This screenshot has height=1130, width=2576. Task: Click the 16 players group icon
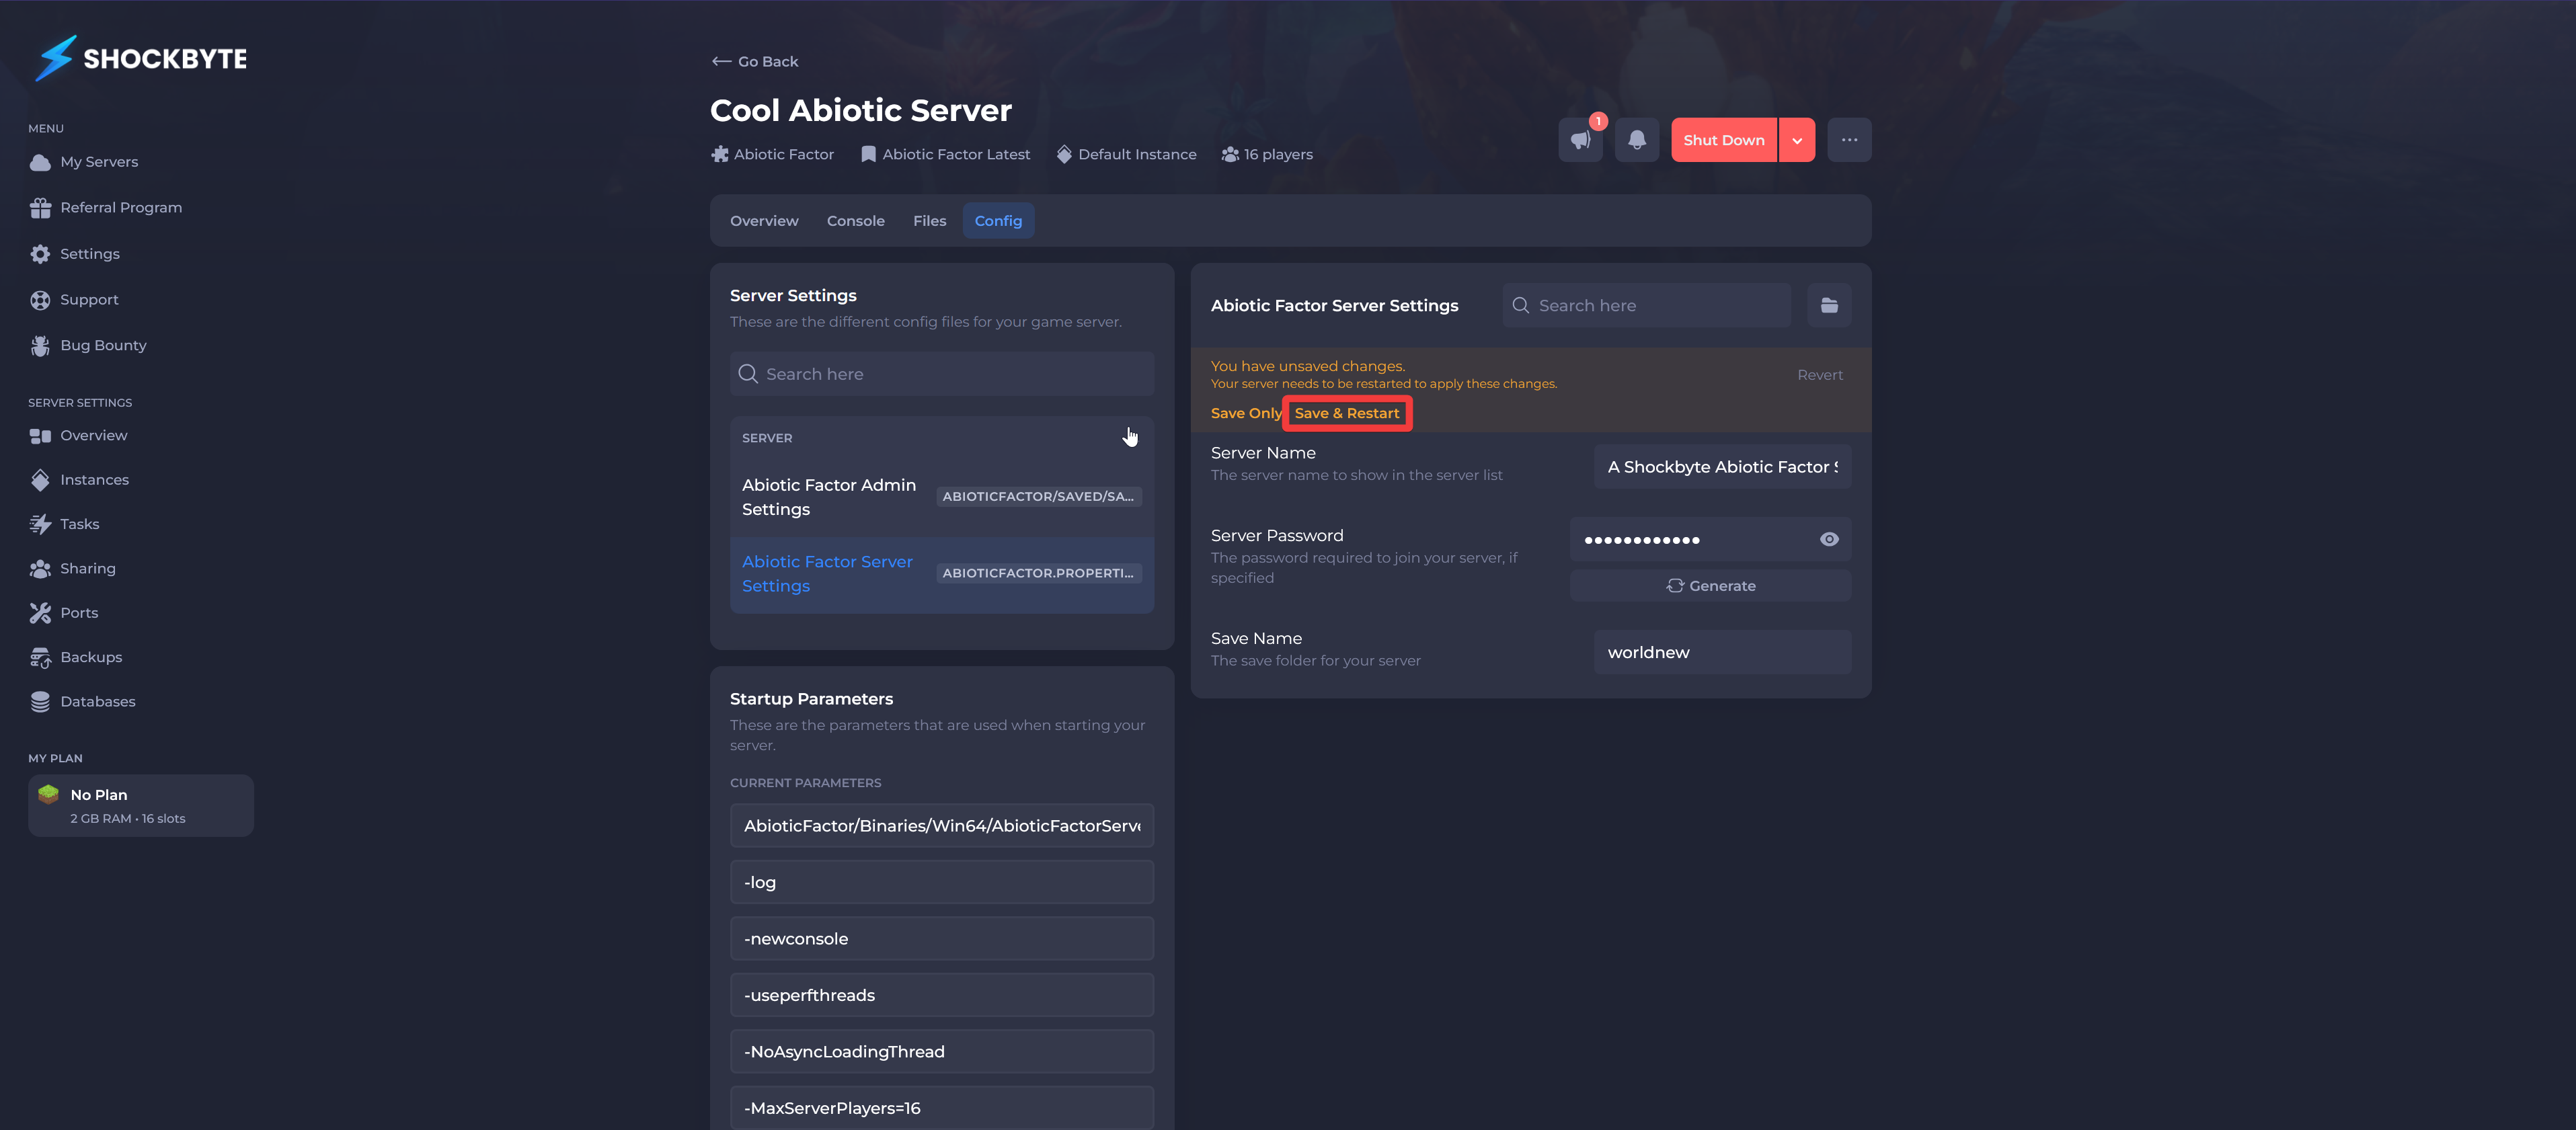1230,154
